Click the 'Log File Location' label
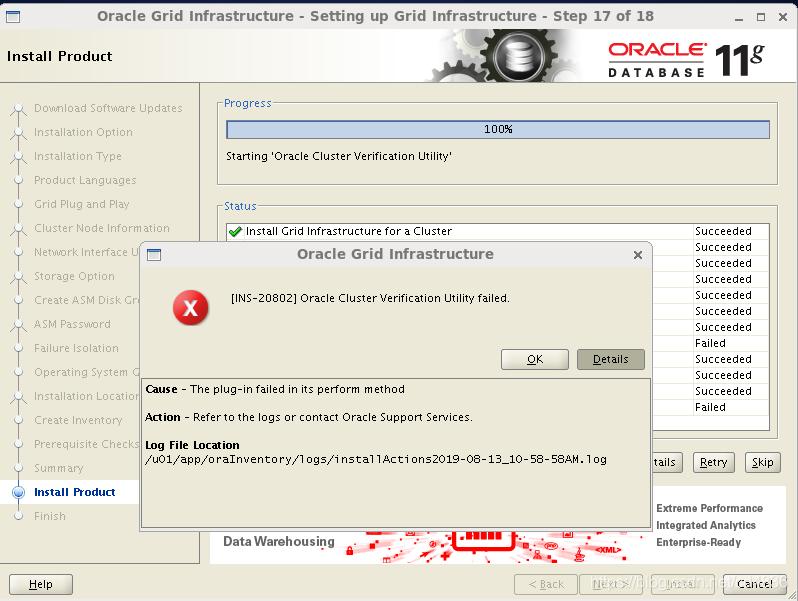Viewport: 798px width, 601px height. [192, 445]
